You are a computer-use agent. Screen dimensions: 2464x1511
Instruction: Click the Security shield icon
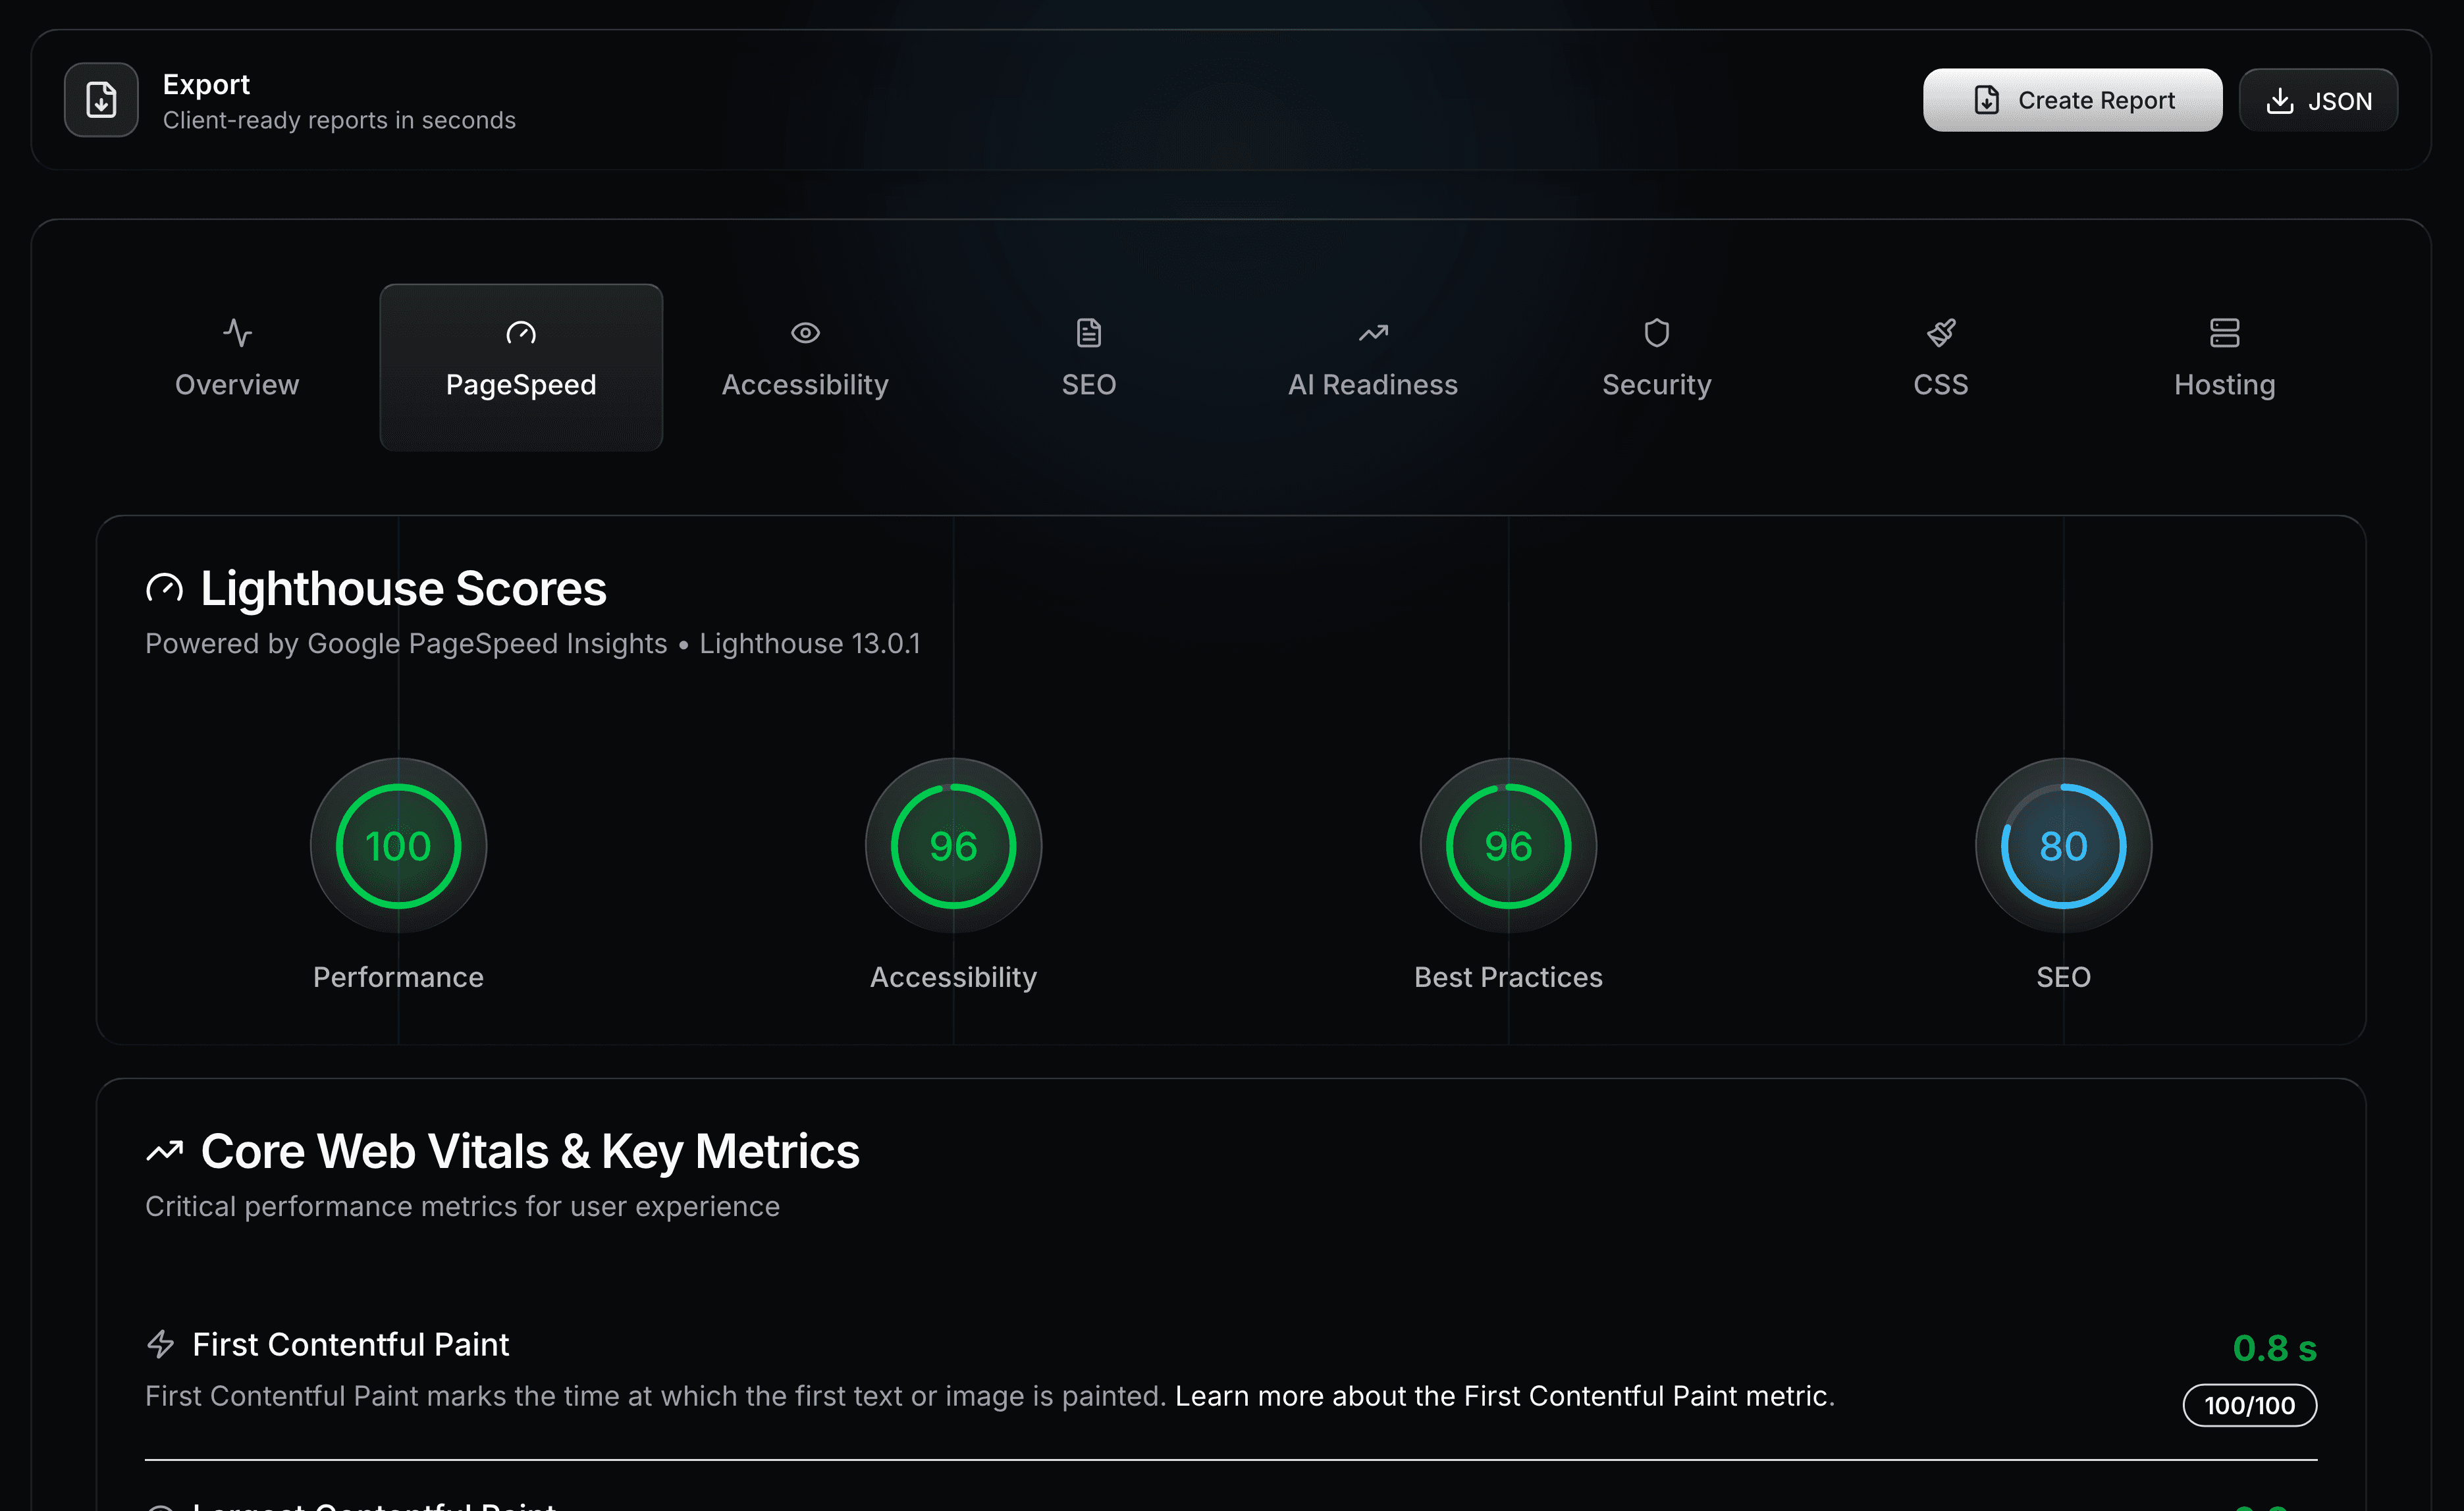click(1657, 332)
